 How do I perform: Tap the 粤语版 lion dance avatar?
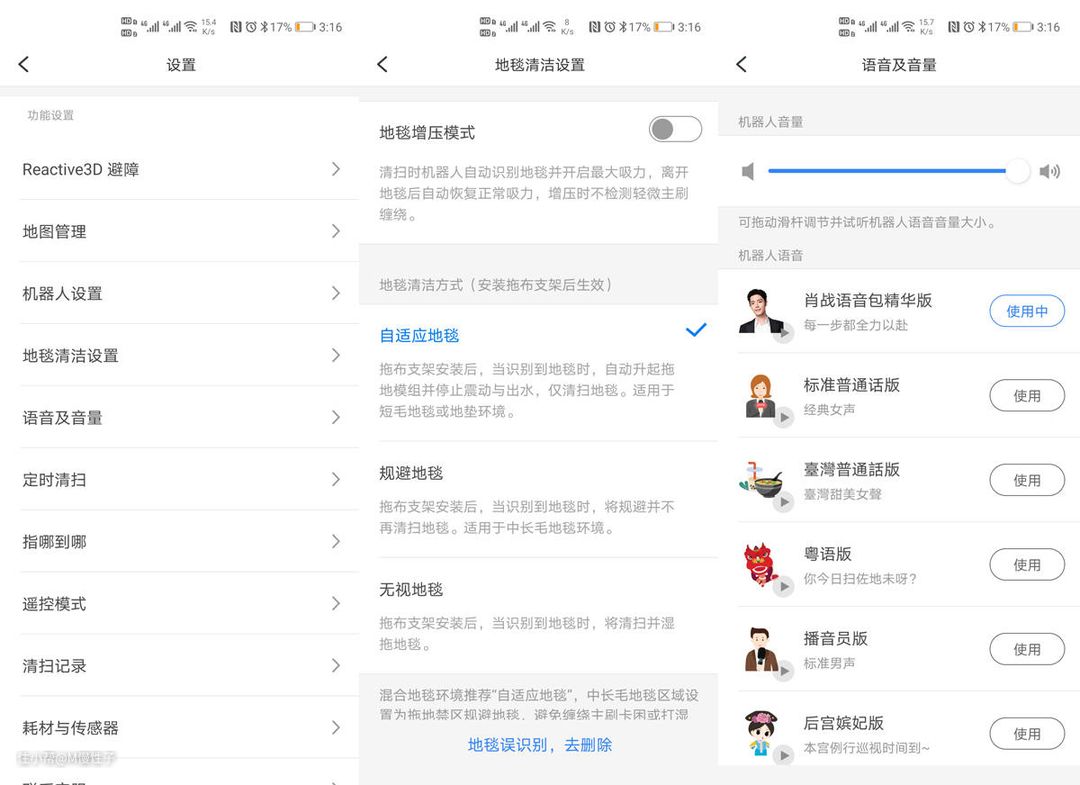coord(762,565)
